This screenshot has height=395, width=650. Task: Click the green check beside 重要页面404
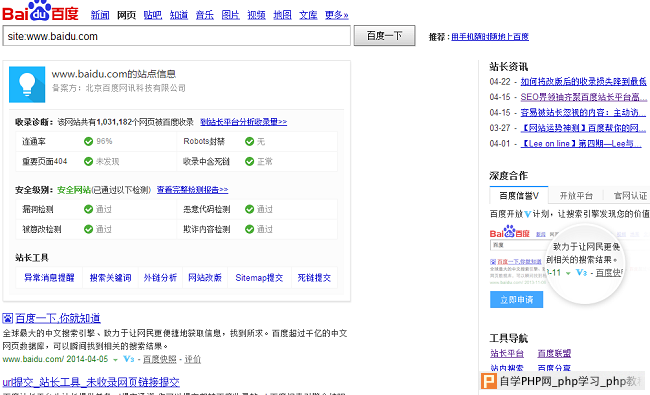(x=88, y=161)
